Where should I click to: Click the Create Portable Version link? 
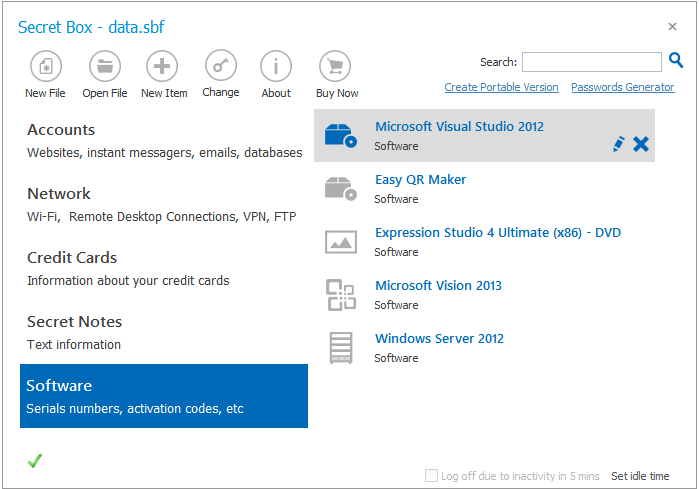pos(501,87)
